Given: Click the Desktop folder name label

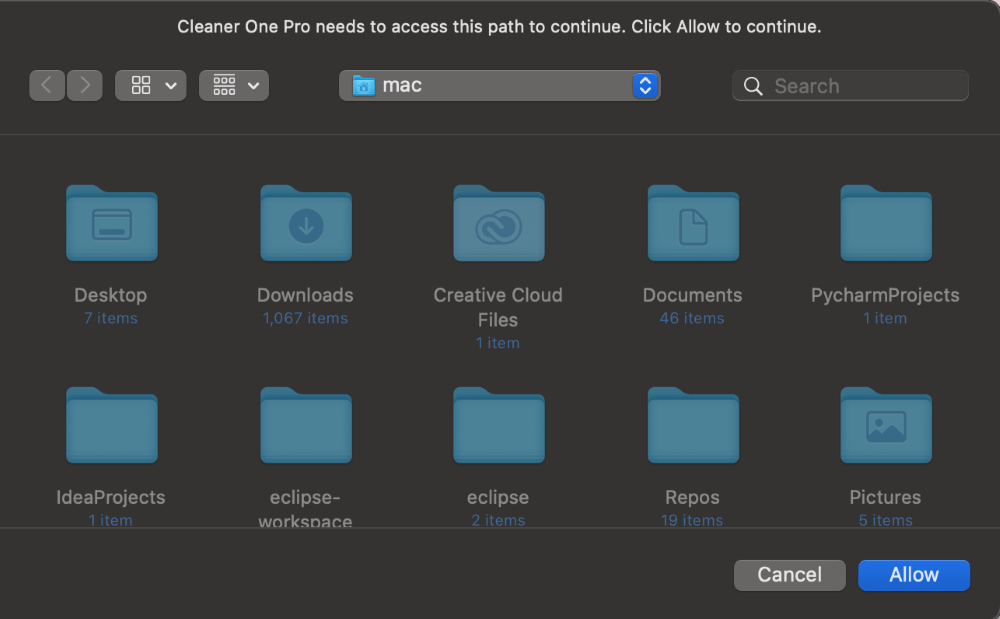Looking at the screenshot, I should (x=111, y=295).
